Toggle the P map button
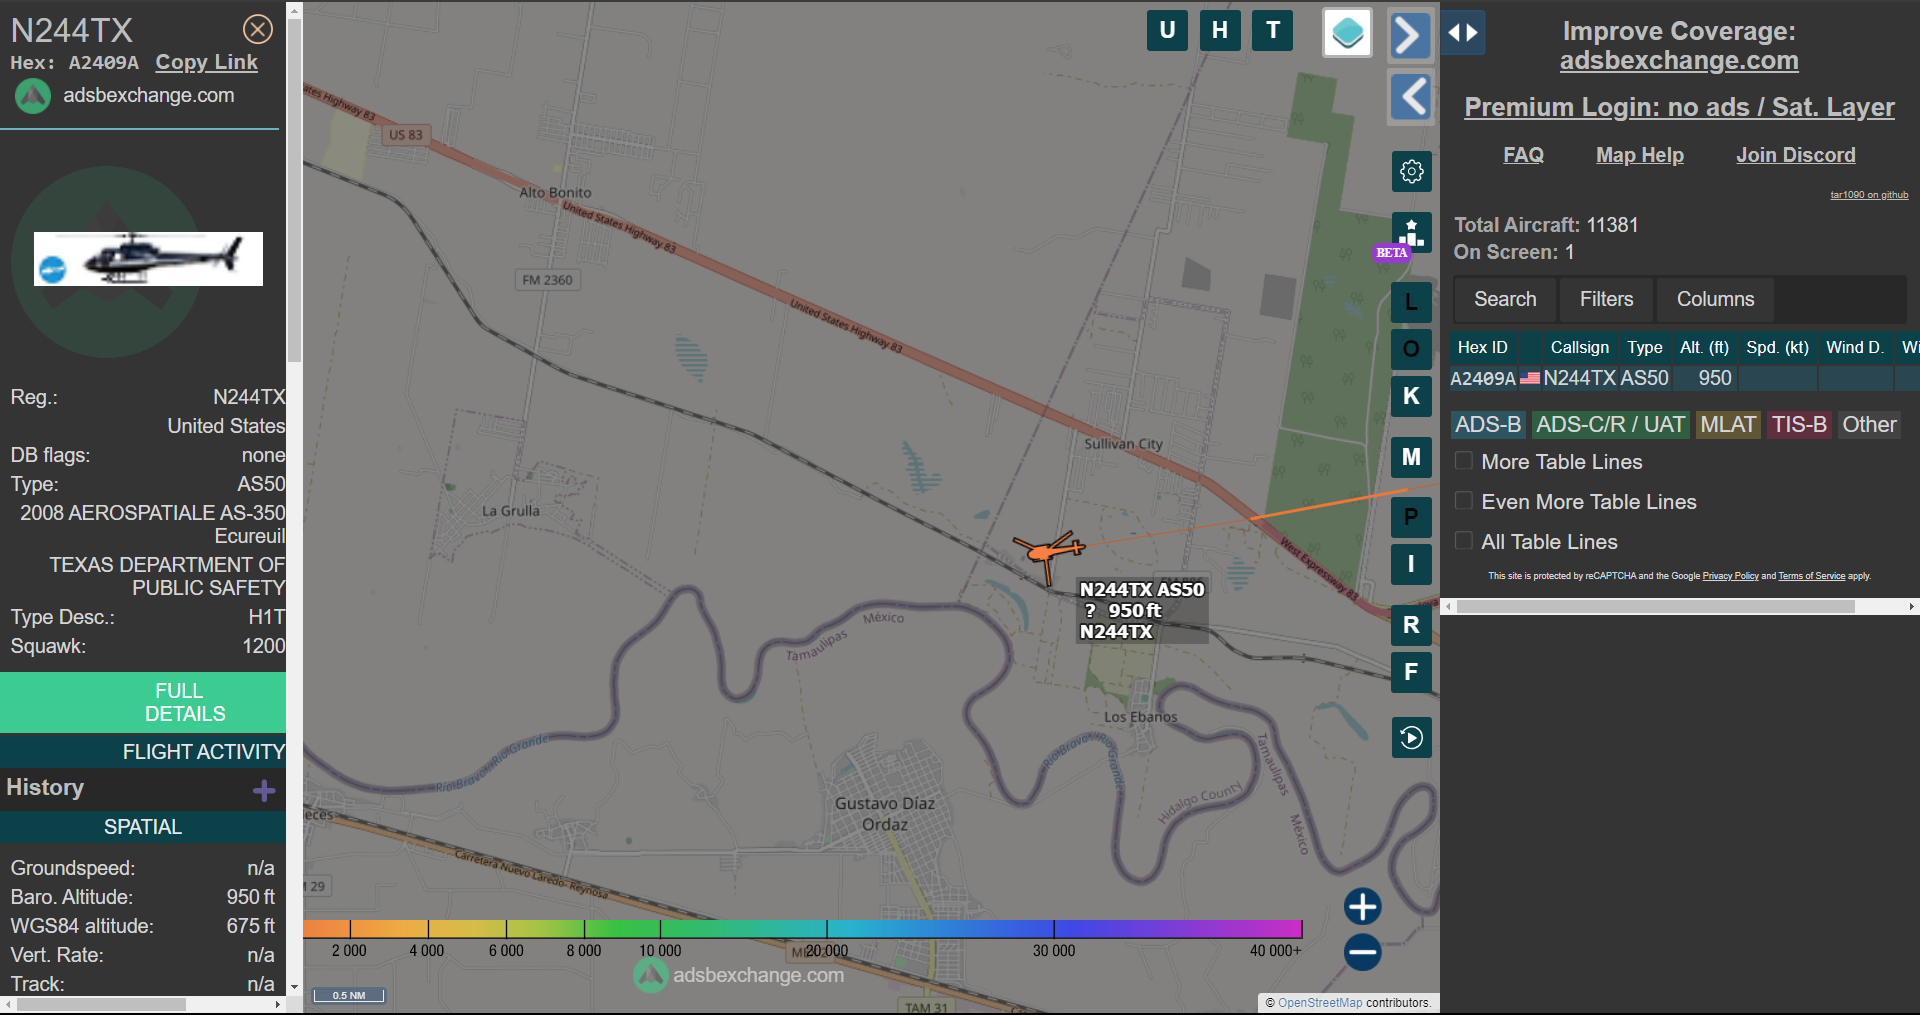Viewport: 1920px width, 1015px height. click(1411, 517)
